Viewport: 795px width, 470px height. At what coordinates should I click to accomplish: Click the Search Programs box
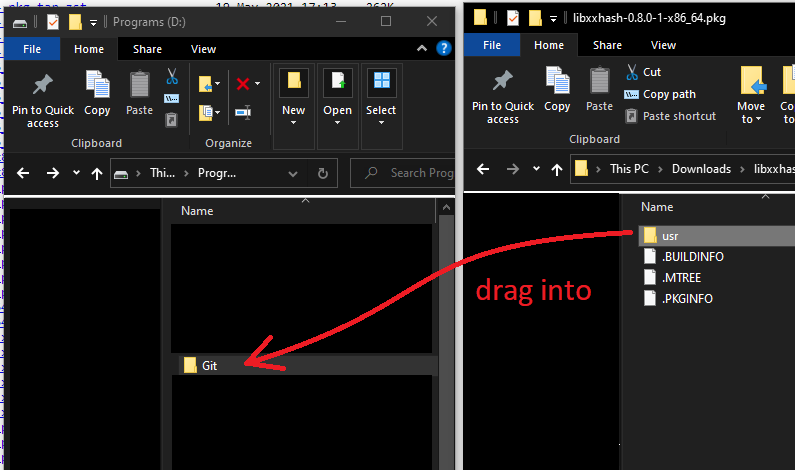click(403, 173)
